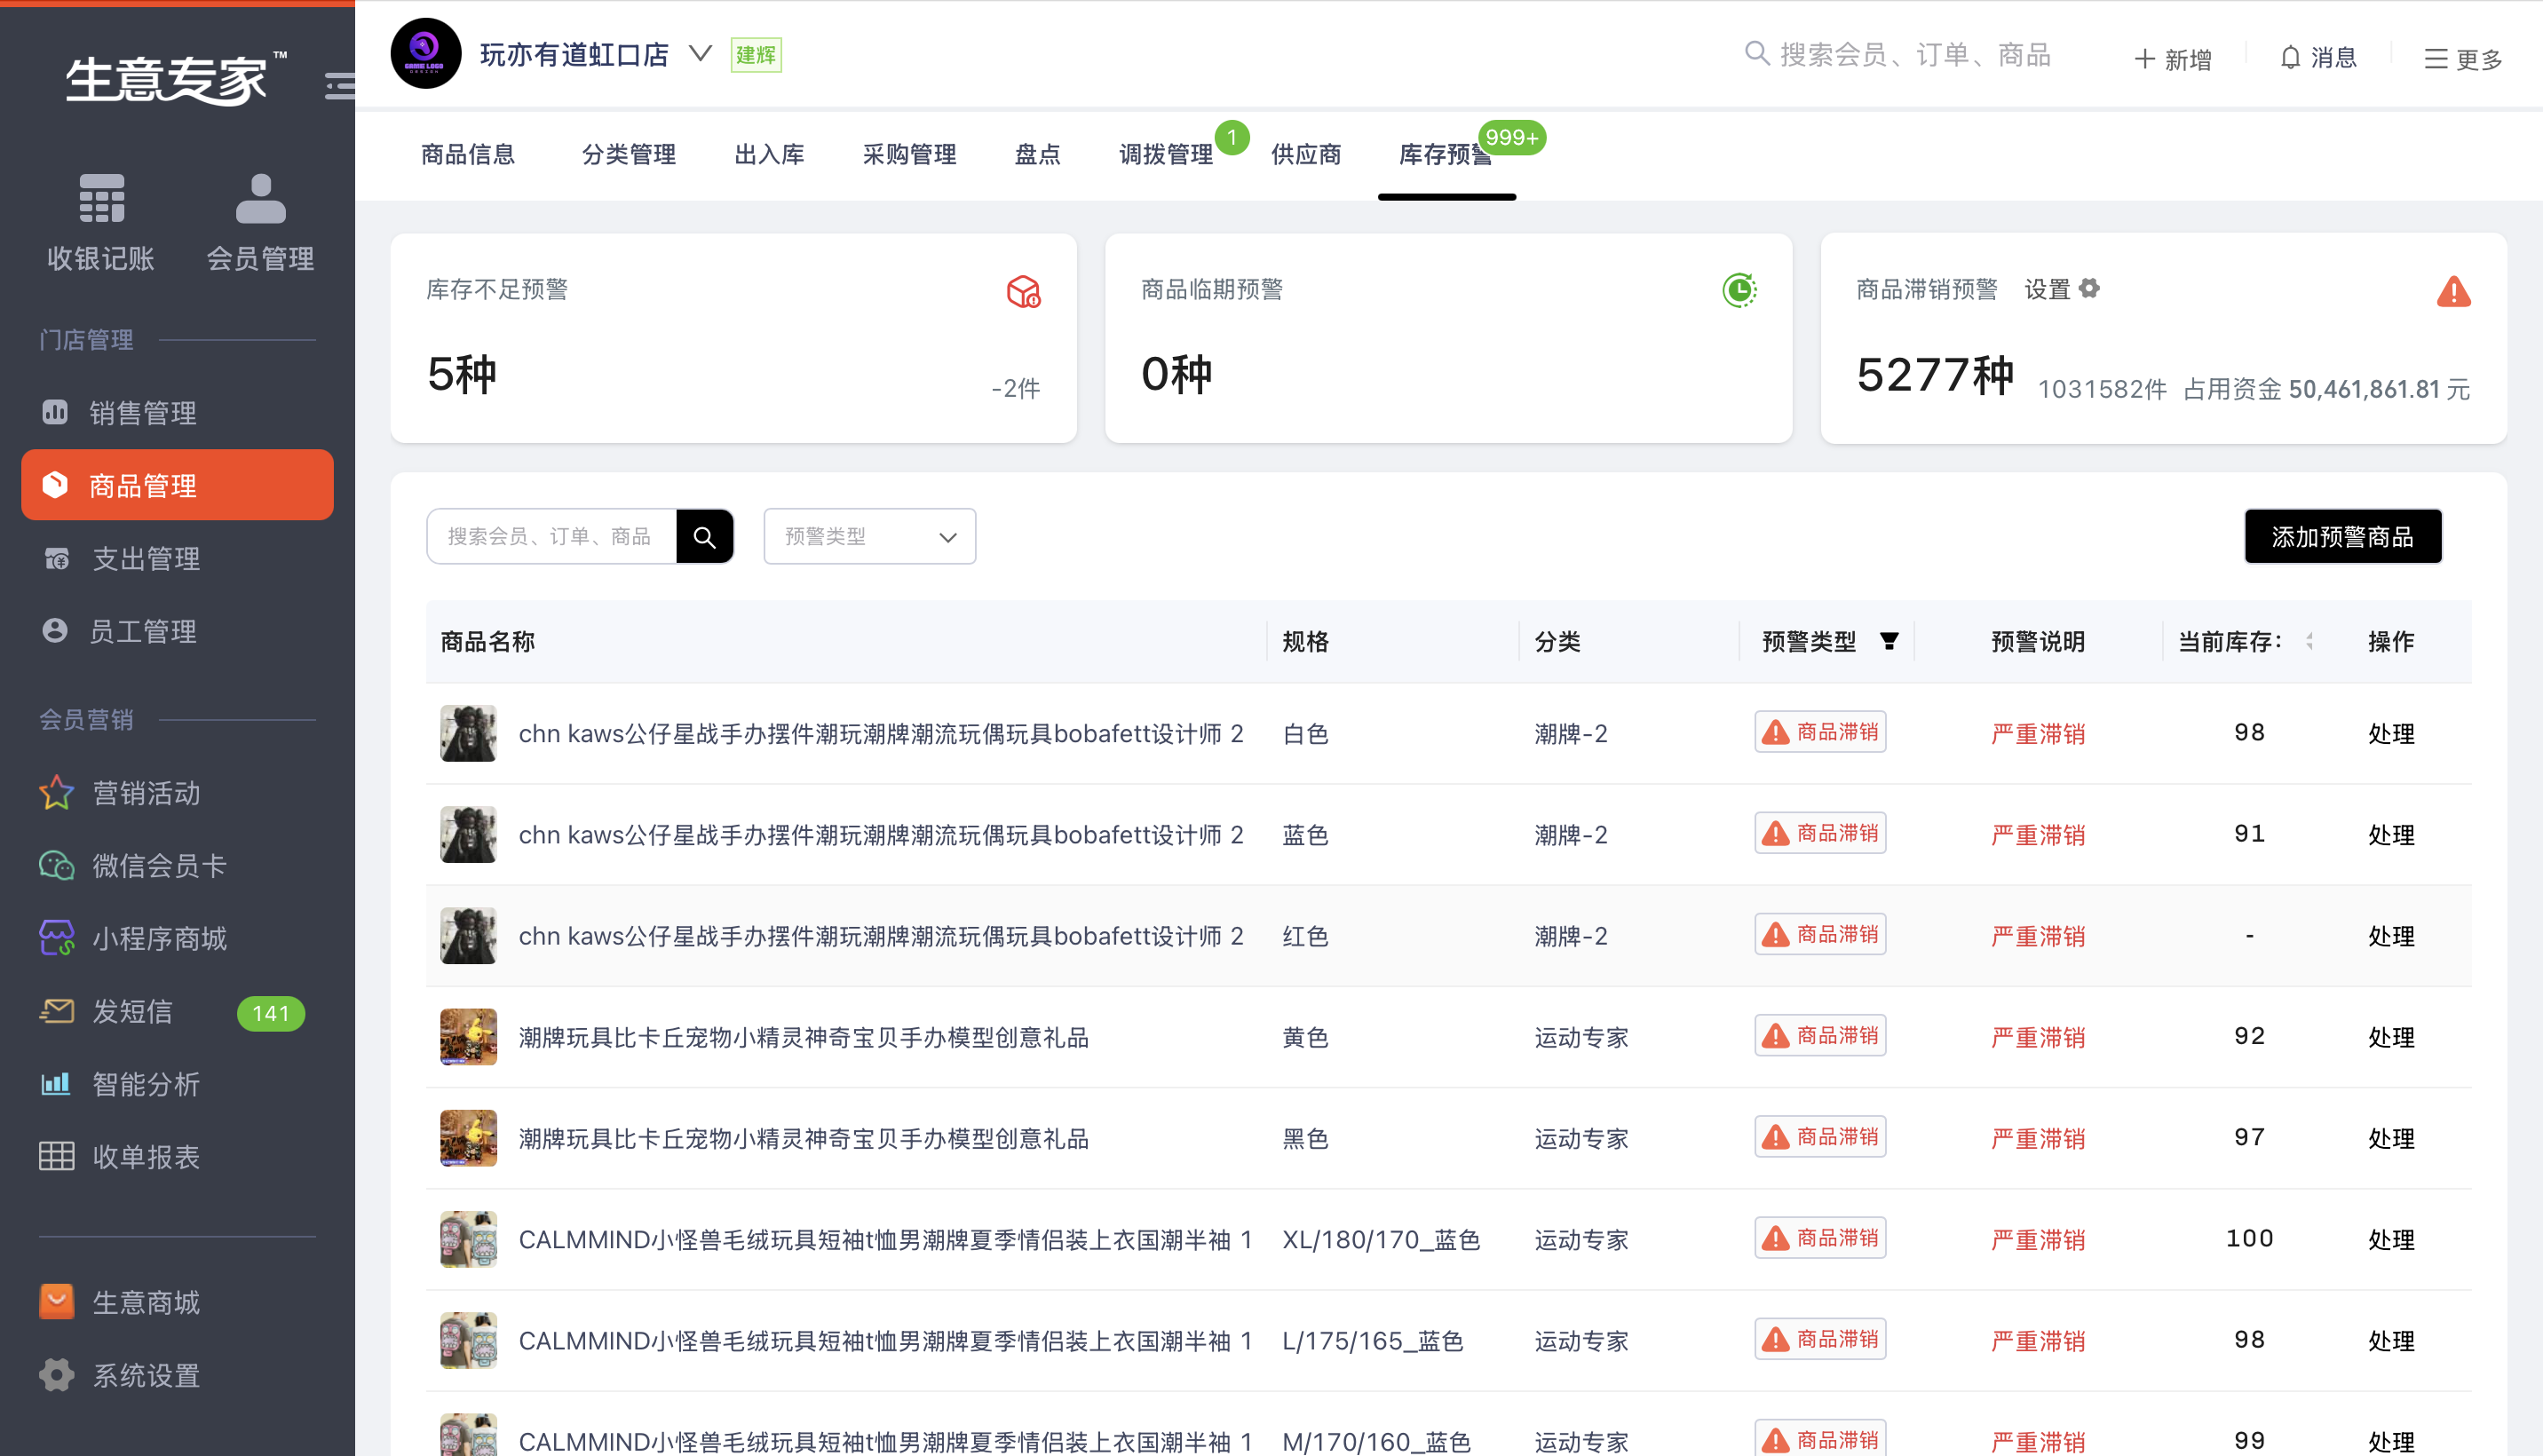Open 微信会员卡 in the sidebar
Screen dimensions: 2543x1456
tap(158, 865)
